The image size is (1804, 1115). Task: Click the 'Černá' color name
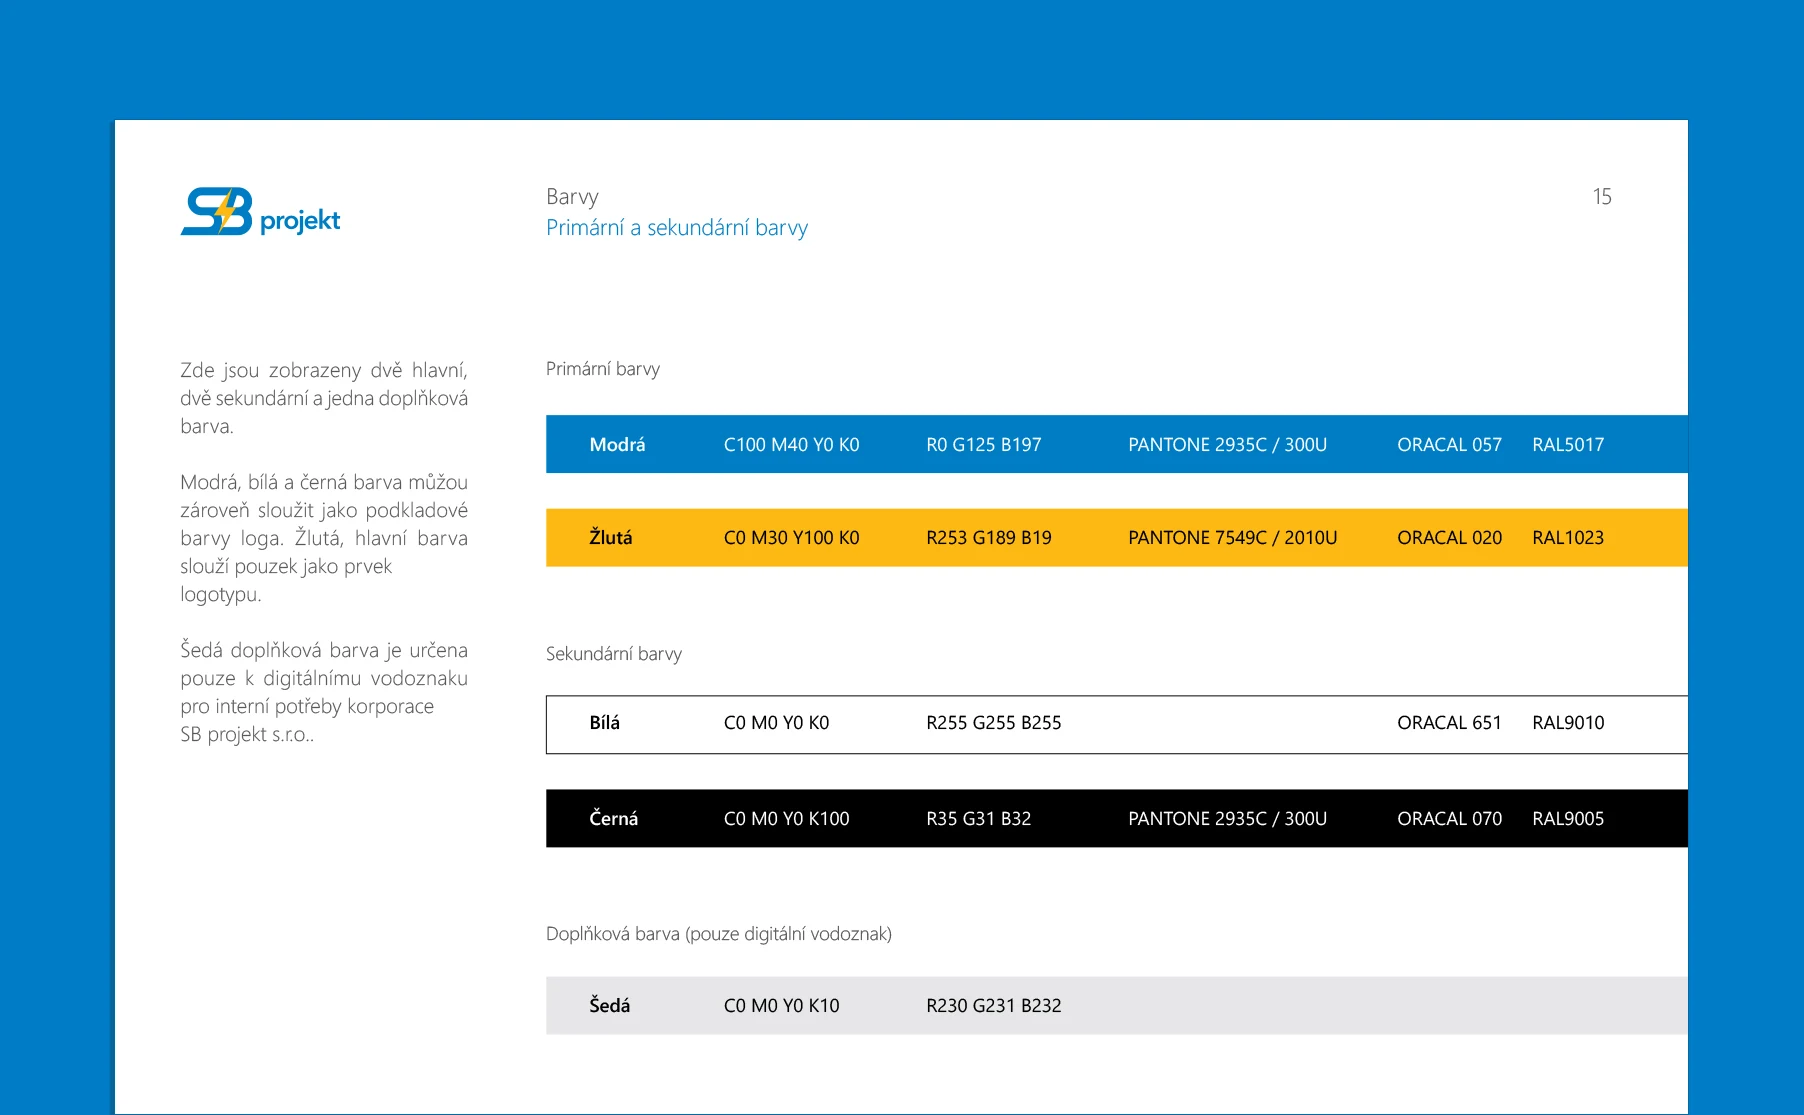pos(613,818)
